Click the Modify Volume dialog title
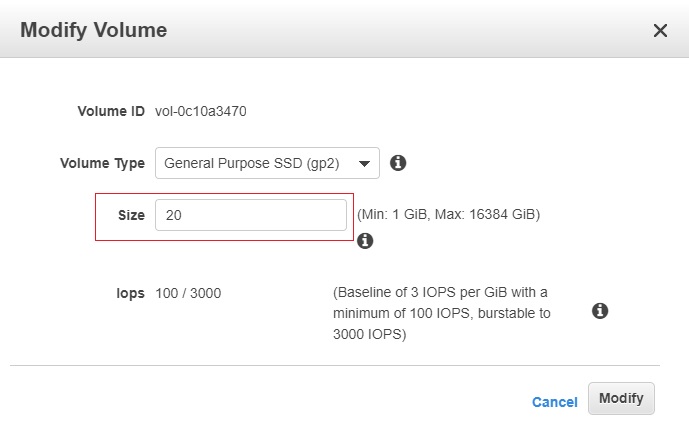 pyautogui.click(x=94, y=30)
